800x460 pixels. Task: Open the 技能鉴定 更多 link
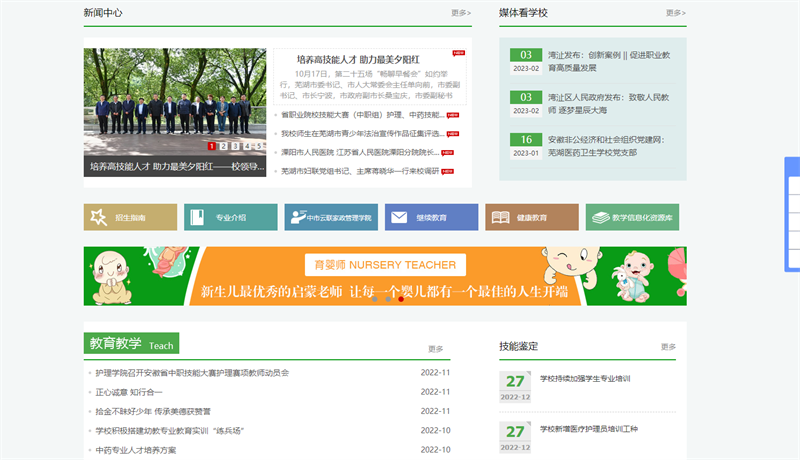tap(668, 347)
